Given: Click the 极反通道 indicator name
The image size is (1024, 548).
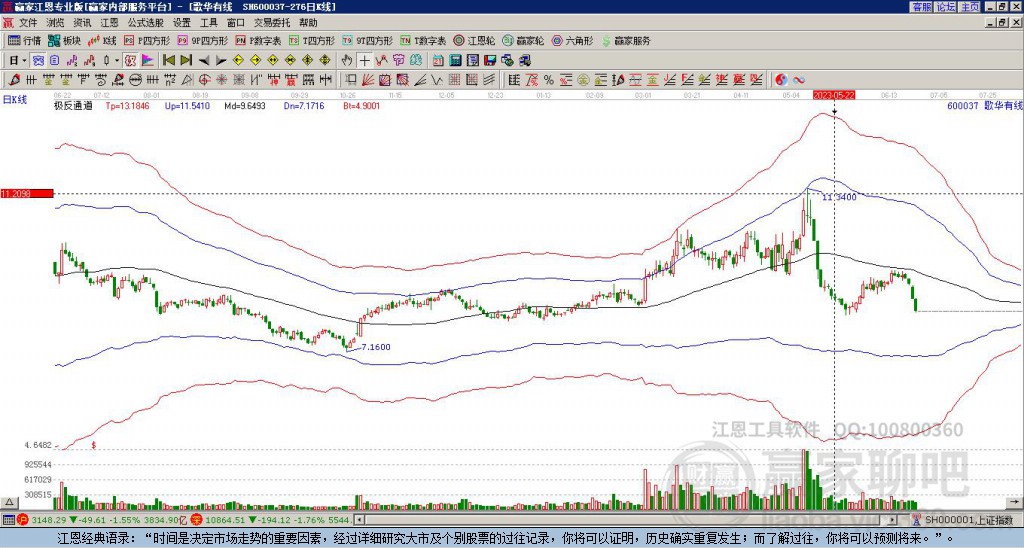Looking at the screenshot, I should (x=73, y=105).
